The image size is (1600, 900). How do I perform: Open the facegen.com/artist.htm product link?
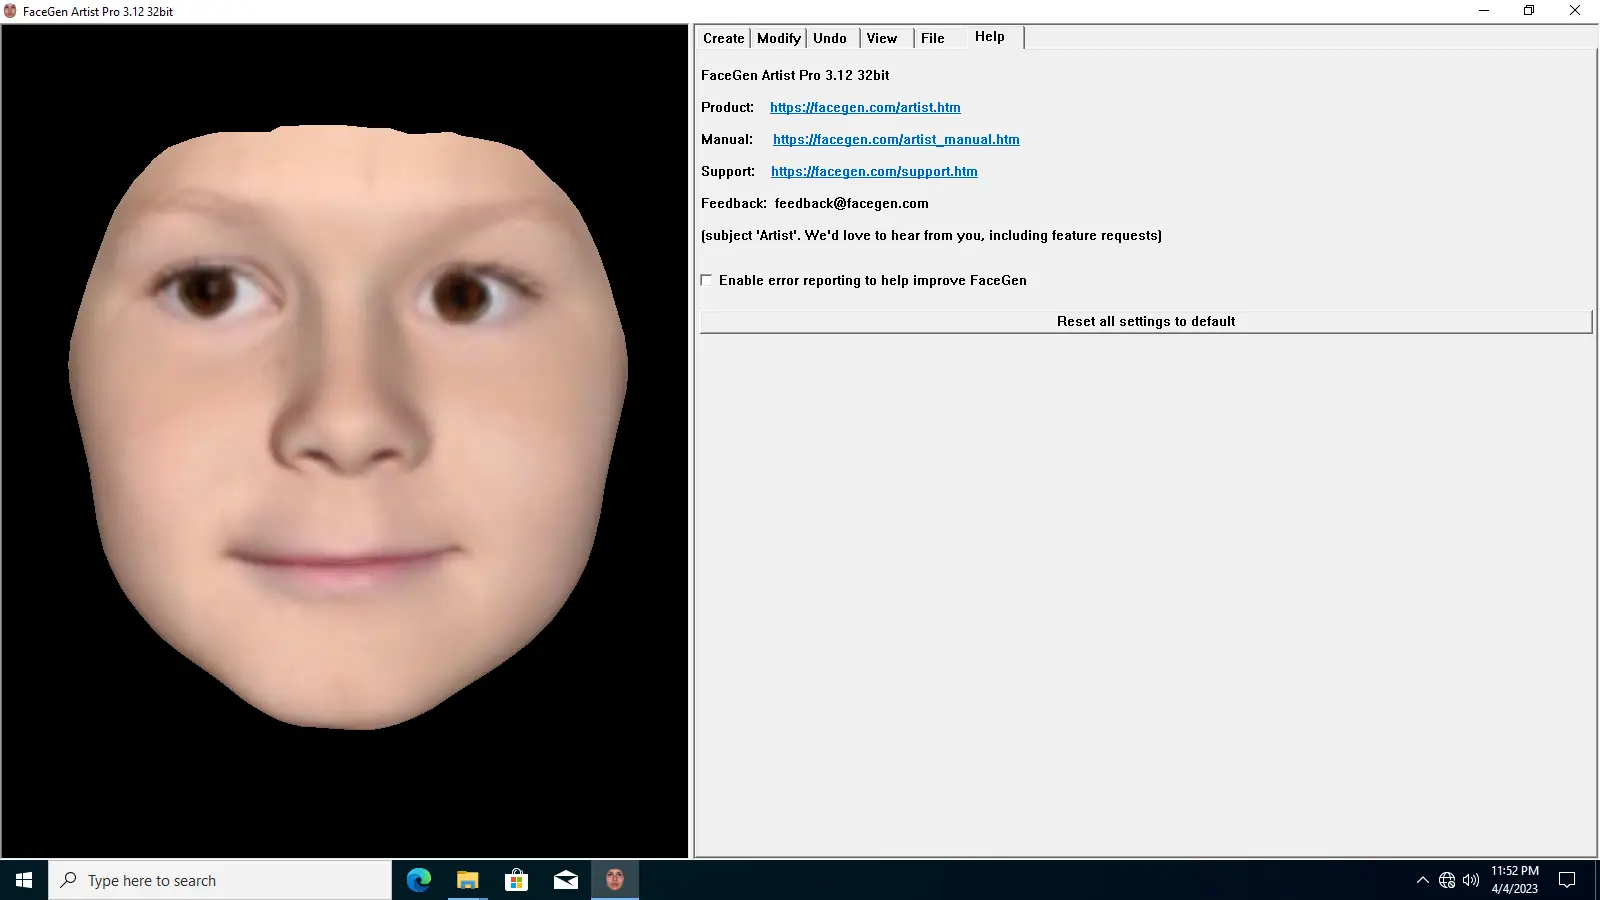[x=865, y=107]
